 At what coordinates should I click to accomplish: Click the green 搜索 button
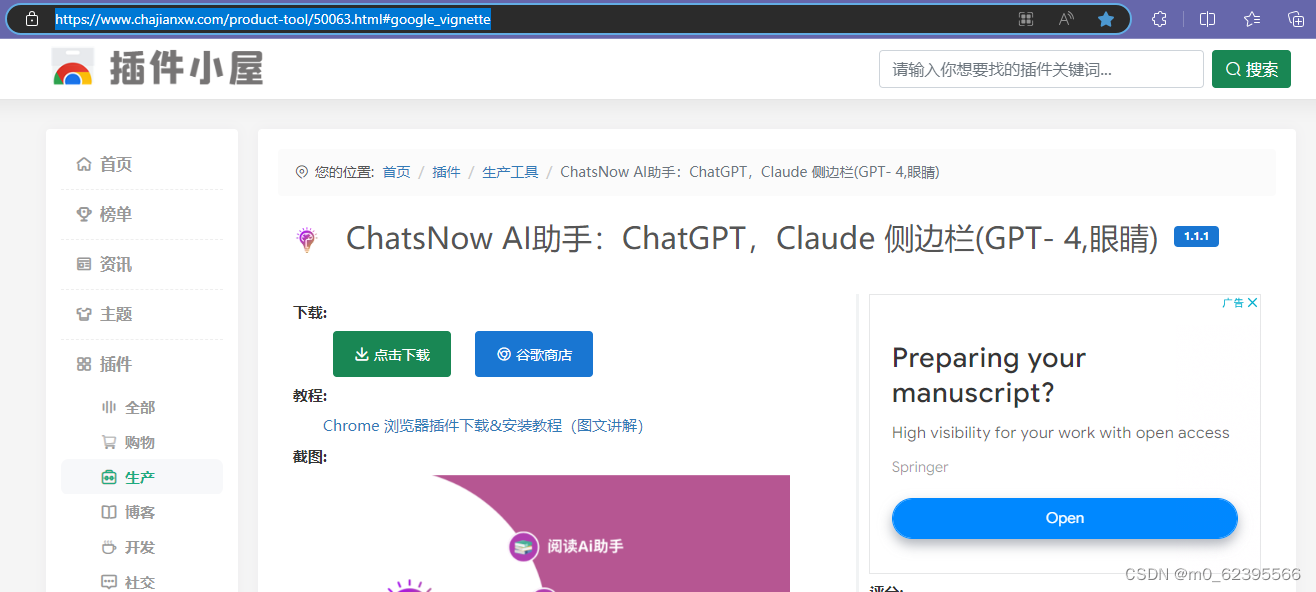tap(1251, 69)
